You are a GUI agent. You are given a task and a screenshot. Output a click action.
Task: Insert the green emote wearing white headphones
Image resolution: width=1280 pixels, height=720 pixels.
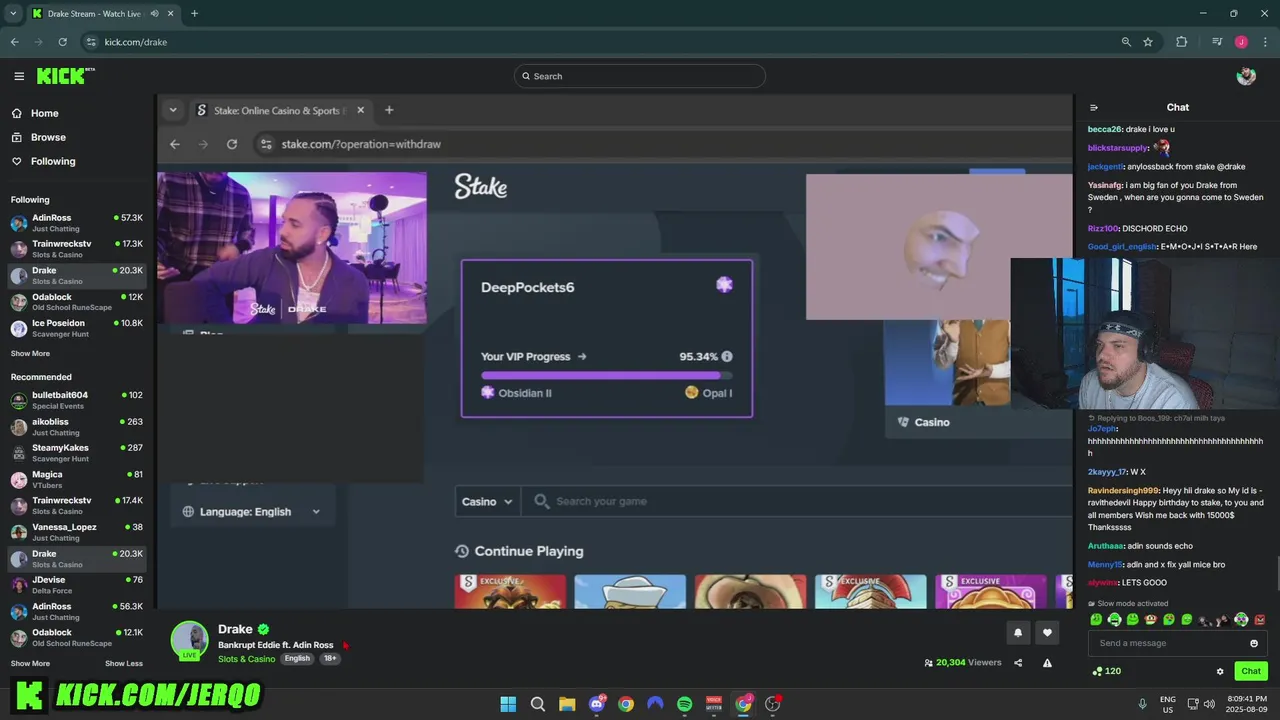(1114, 620)
